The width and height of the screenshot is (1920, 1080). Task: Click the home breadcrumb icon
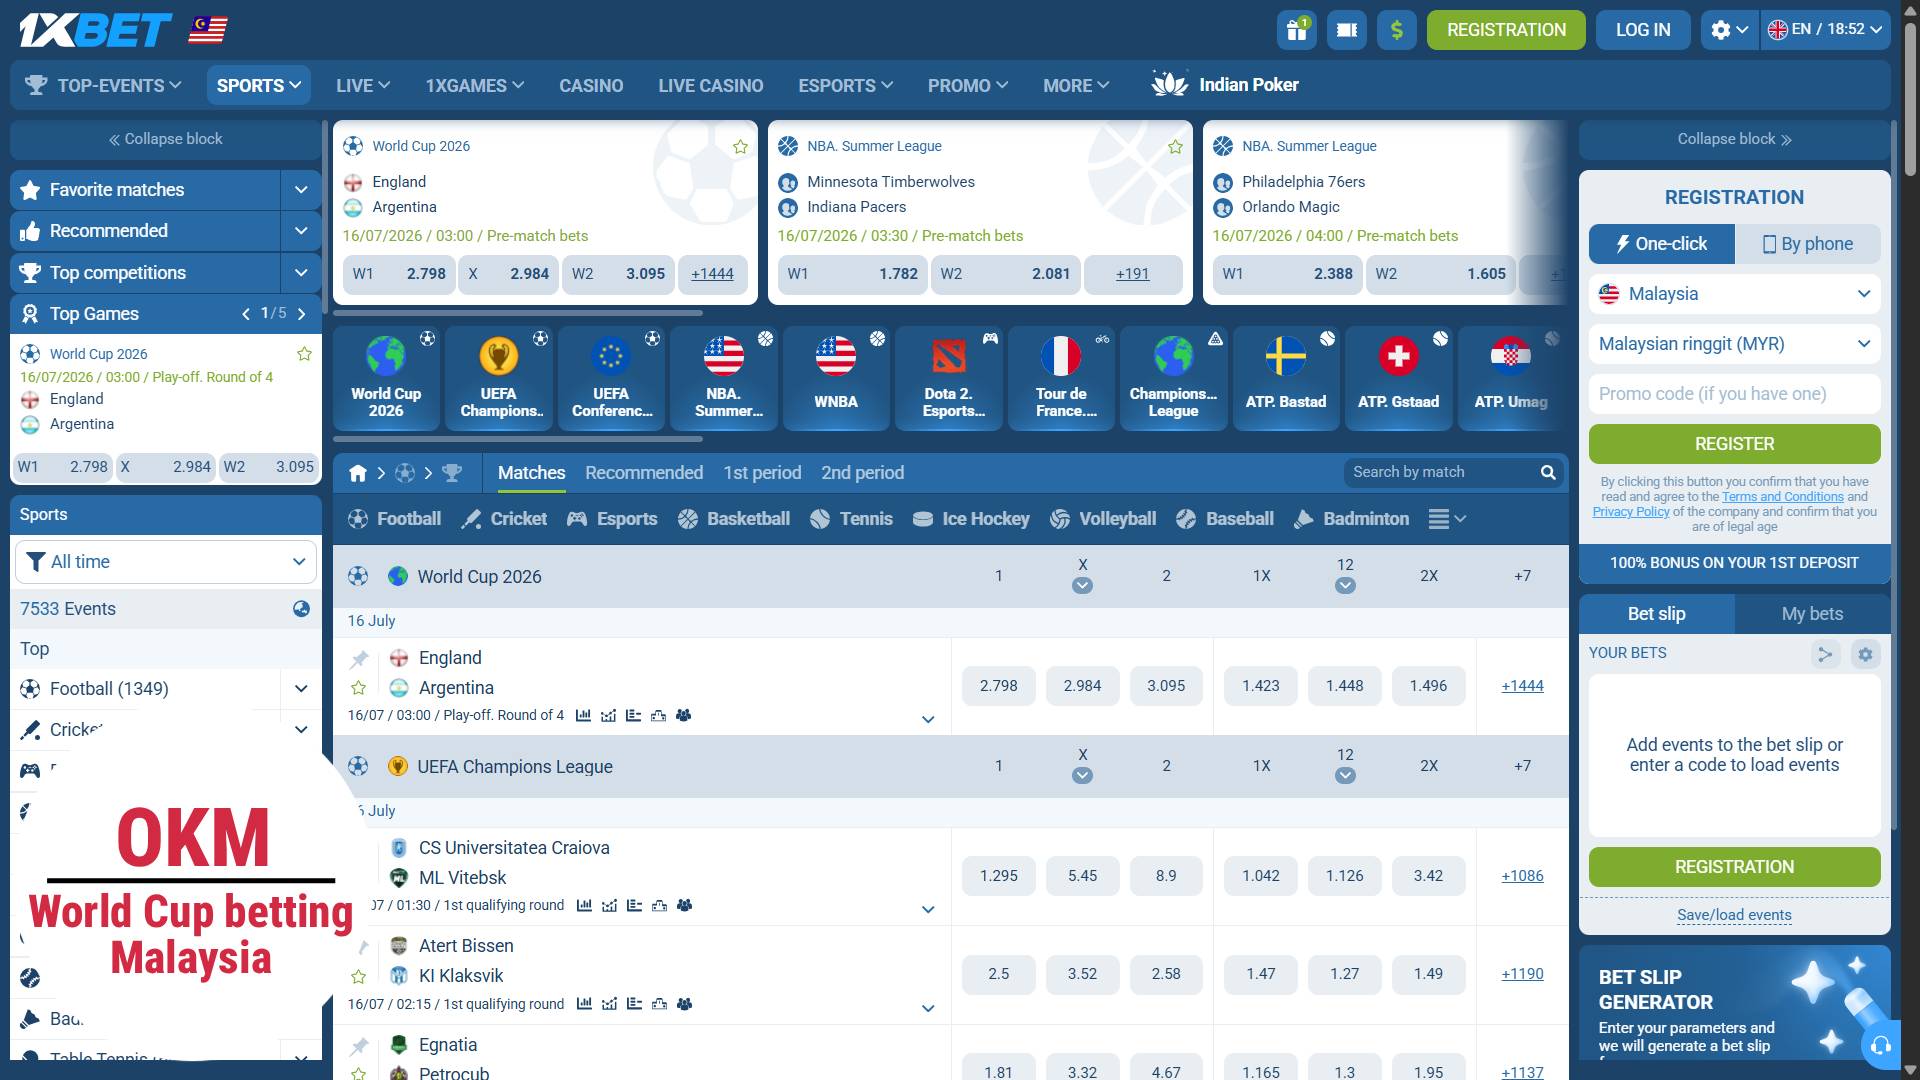pos(358,473)
